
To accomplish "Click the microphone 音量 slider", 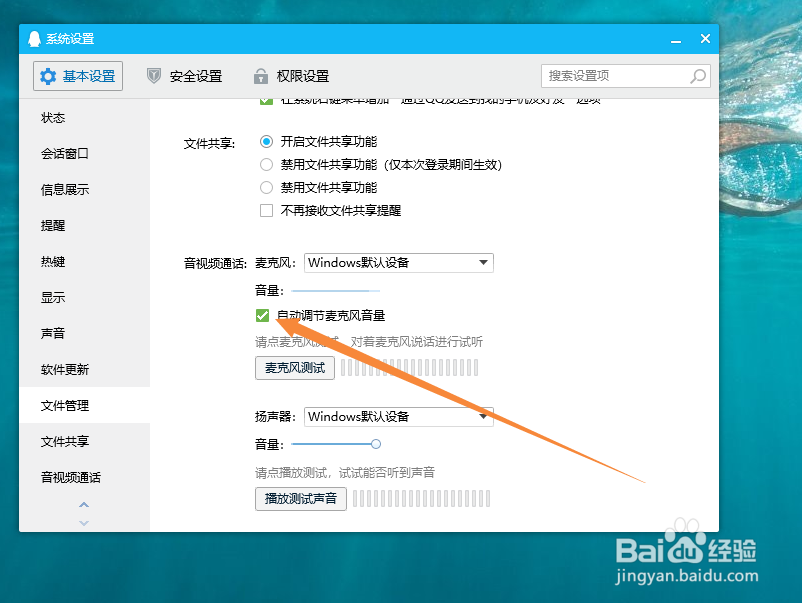I will click(336, 291).
